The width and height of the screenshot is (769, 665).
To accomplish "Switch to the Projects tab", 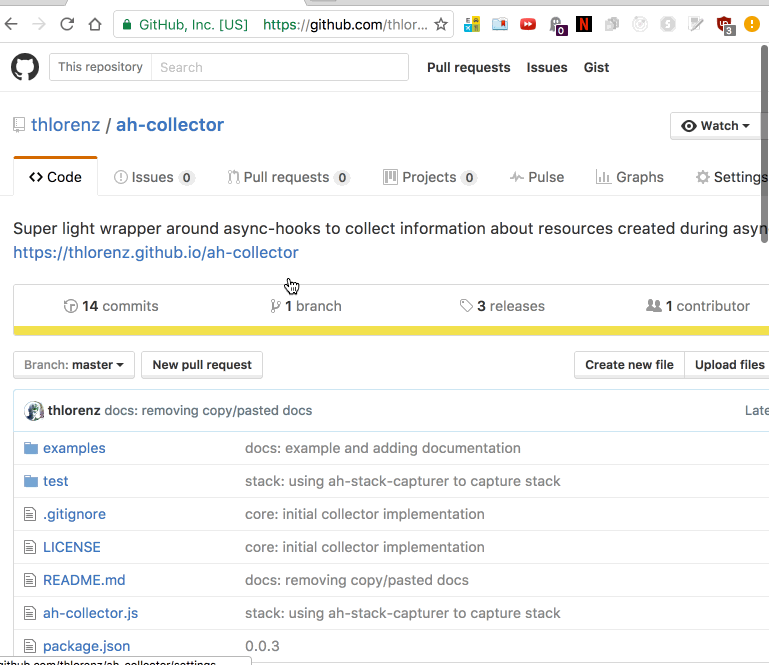I will pos(430,177).
